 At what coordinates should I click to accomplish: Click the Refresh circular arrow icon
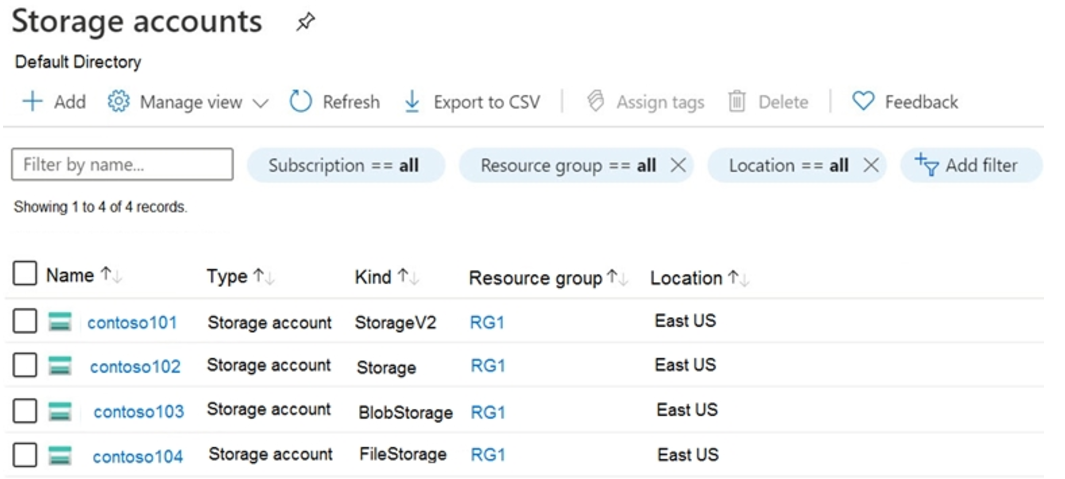(x=301, y=102)
